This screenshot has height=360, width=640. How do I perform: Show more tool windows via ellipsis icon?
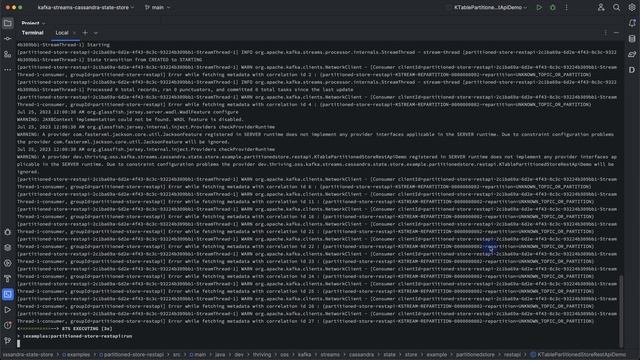8,70
